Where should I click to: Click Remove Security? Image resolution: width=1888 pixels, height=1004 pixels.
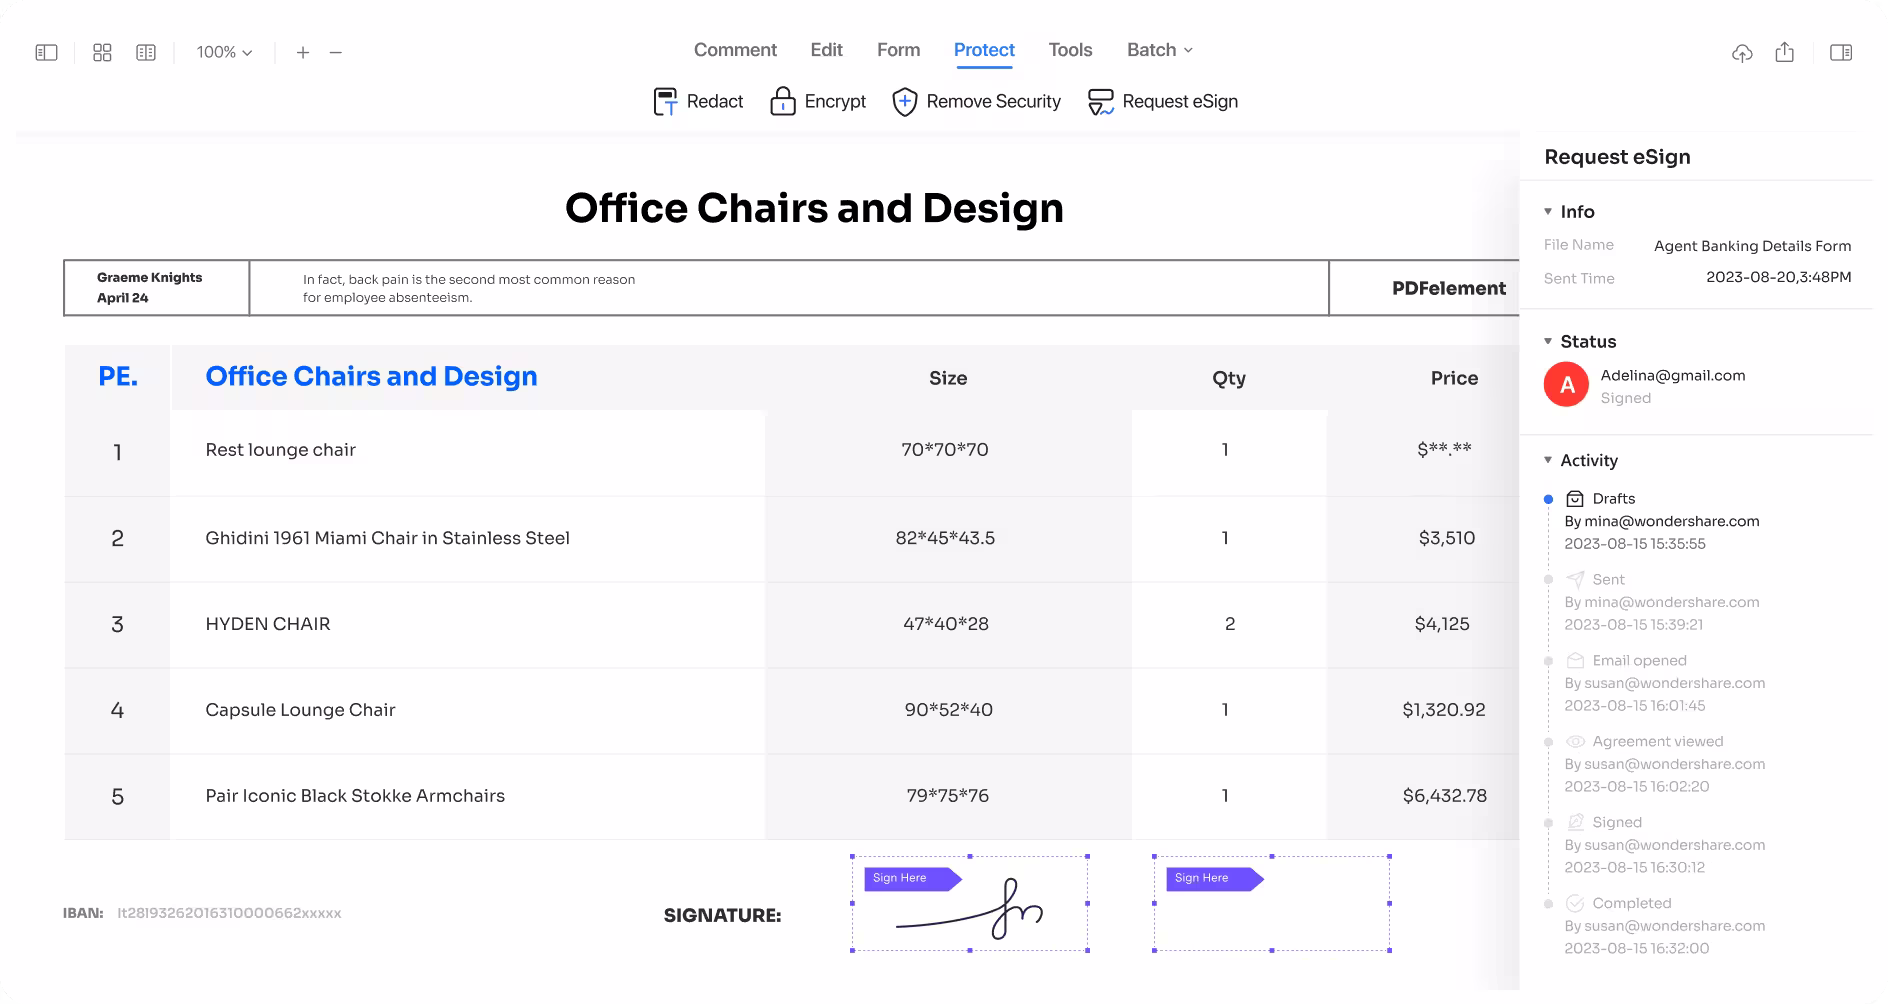pos(976,101)
